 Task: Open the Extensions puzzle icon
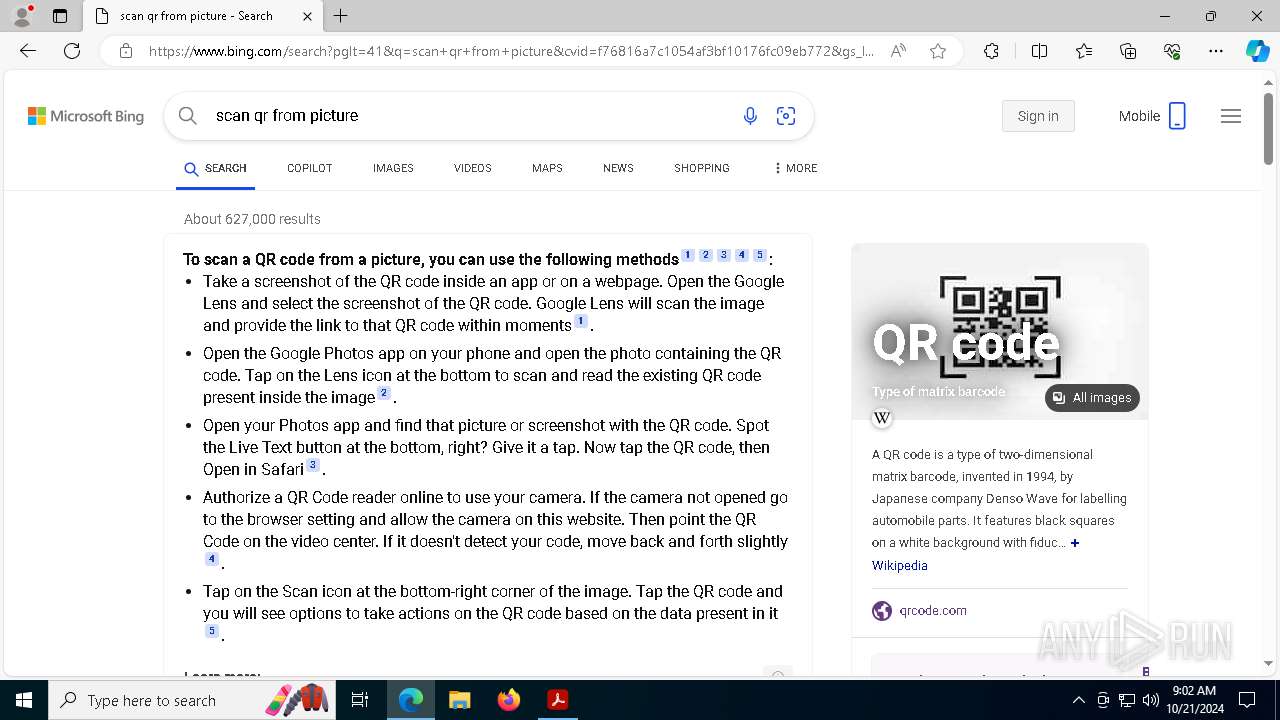[991, 51]
